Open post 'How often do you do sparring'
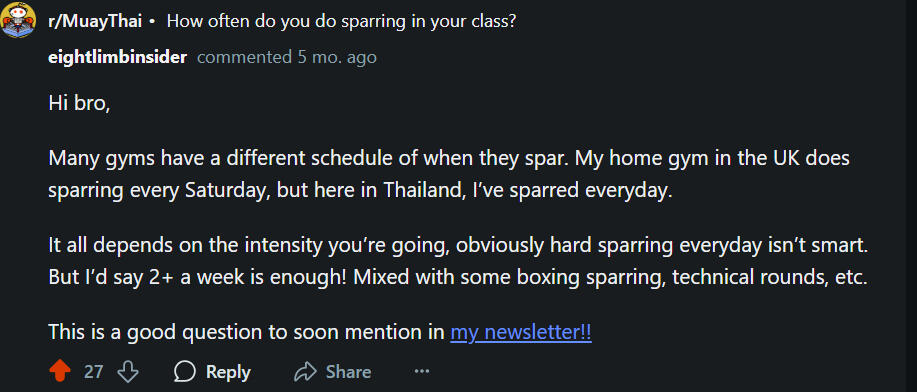This screenshot has width=917, height=392. (x=342, y=22)
